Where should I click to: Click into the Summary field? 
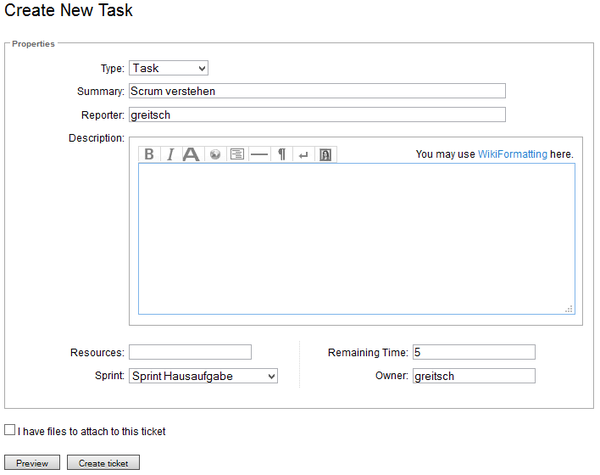pyautogui.click(x=317, y=91)
